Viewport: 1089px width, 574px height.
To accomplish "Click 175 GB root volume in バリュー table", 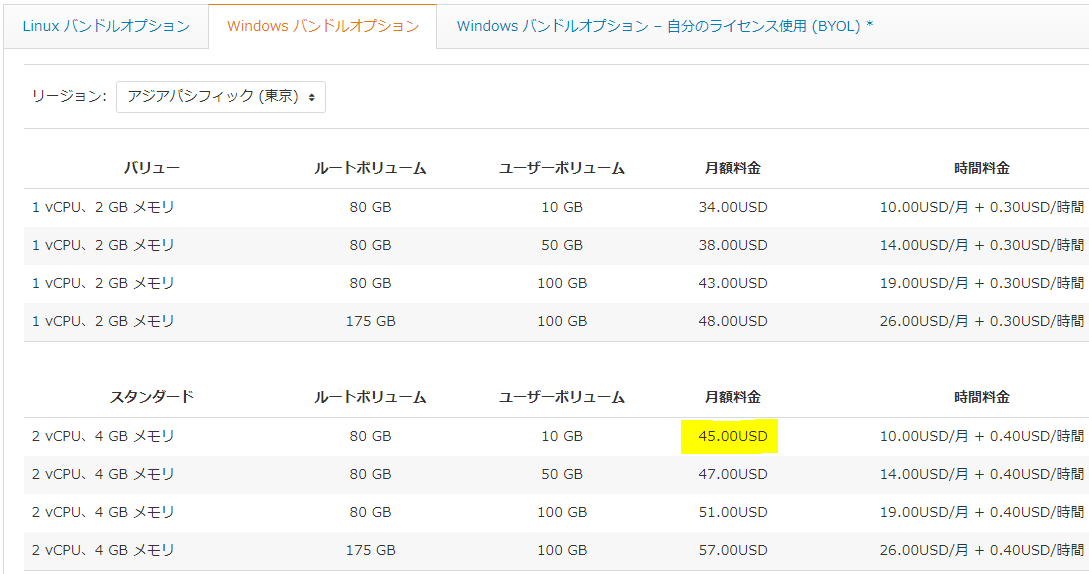I will point(370,321).
